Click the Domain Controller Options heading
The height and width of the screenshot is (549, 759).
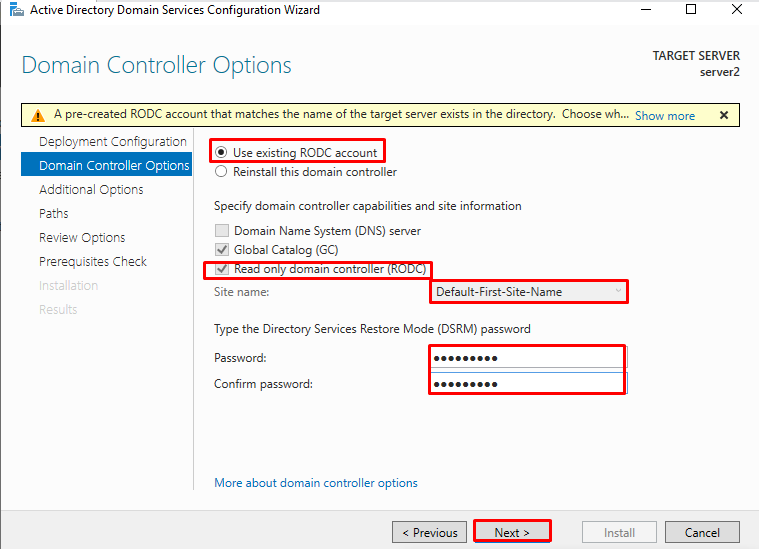pyautogui.click(x=156, y=65)
